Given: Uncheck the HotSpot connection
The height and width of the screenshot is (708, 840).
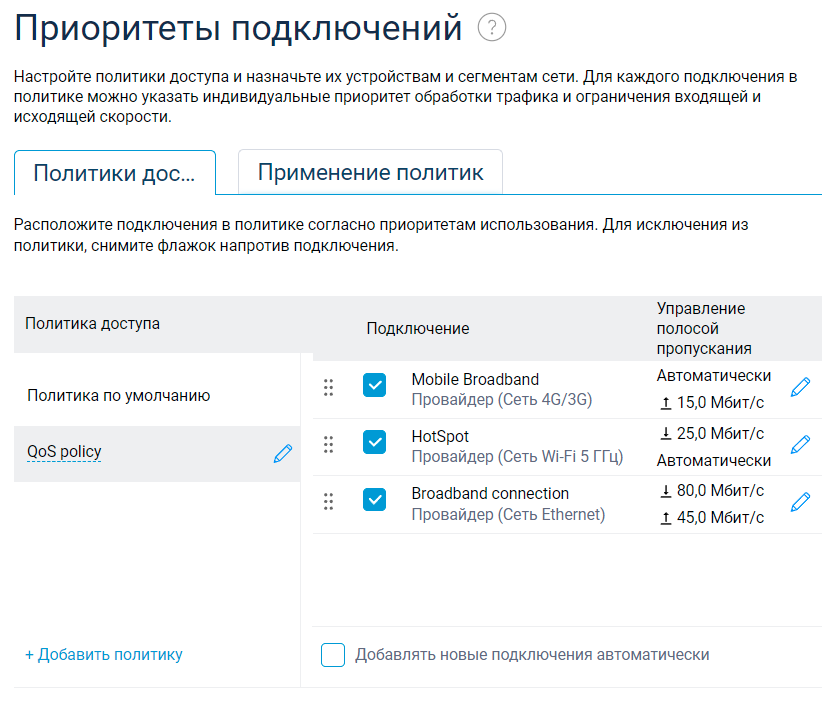Looking at the screenshot, I should coord(374,443).
